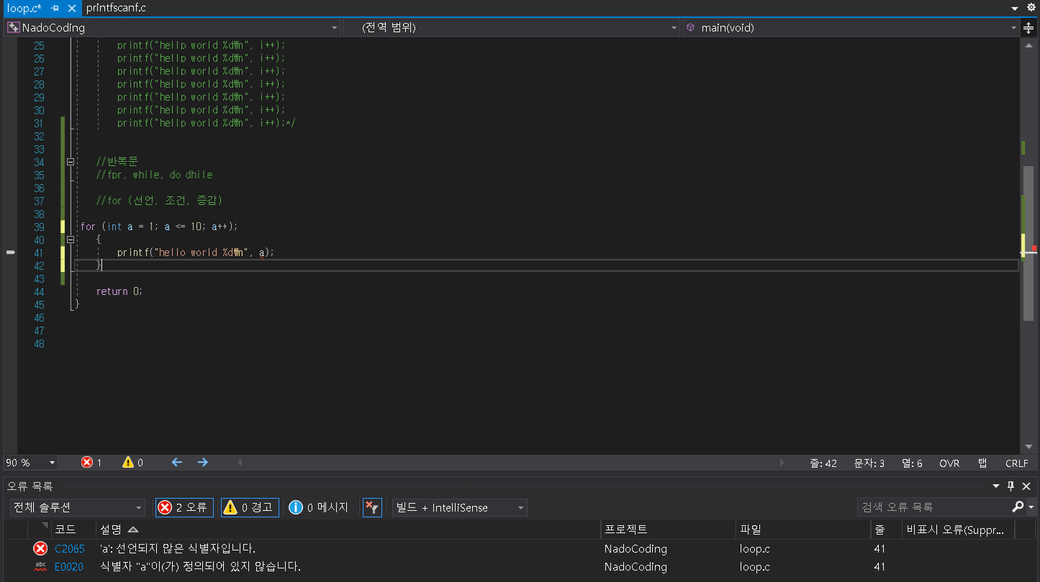Pin the loop.c tab

point(56,8)
